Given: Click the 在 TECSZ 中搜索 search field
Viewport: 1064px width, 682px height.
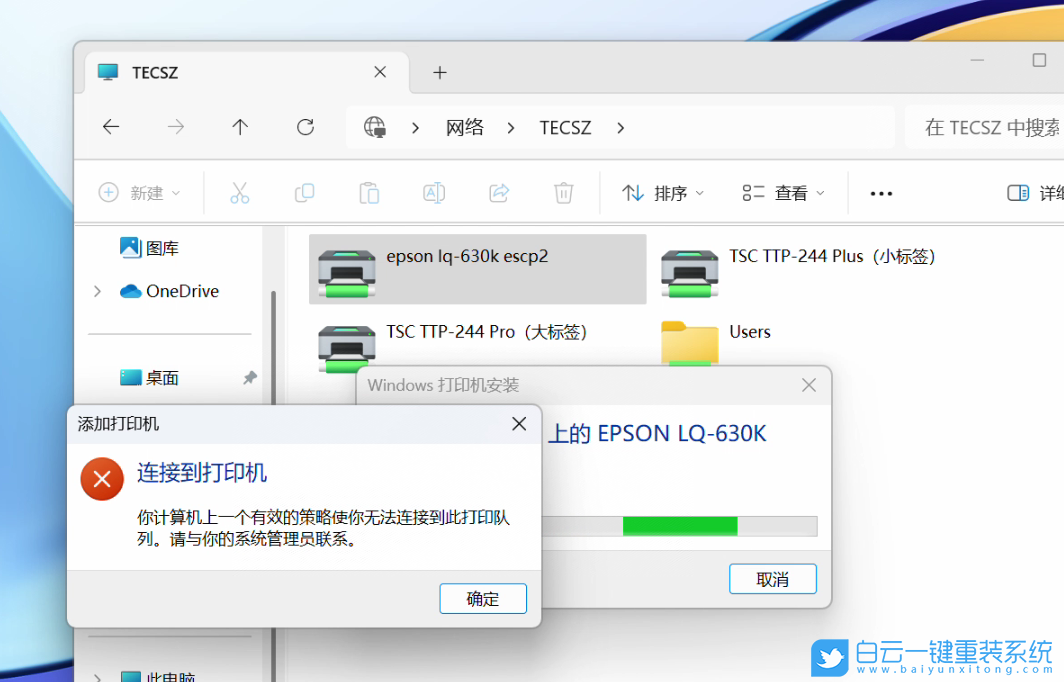Looking at the screenshot, I should pyautogui.click(x=988, y=127).
